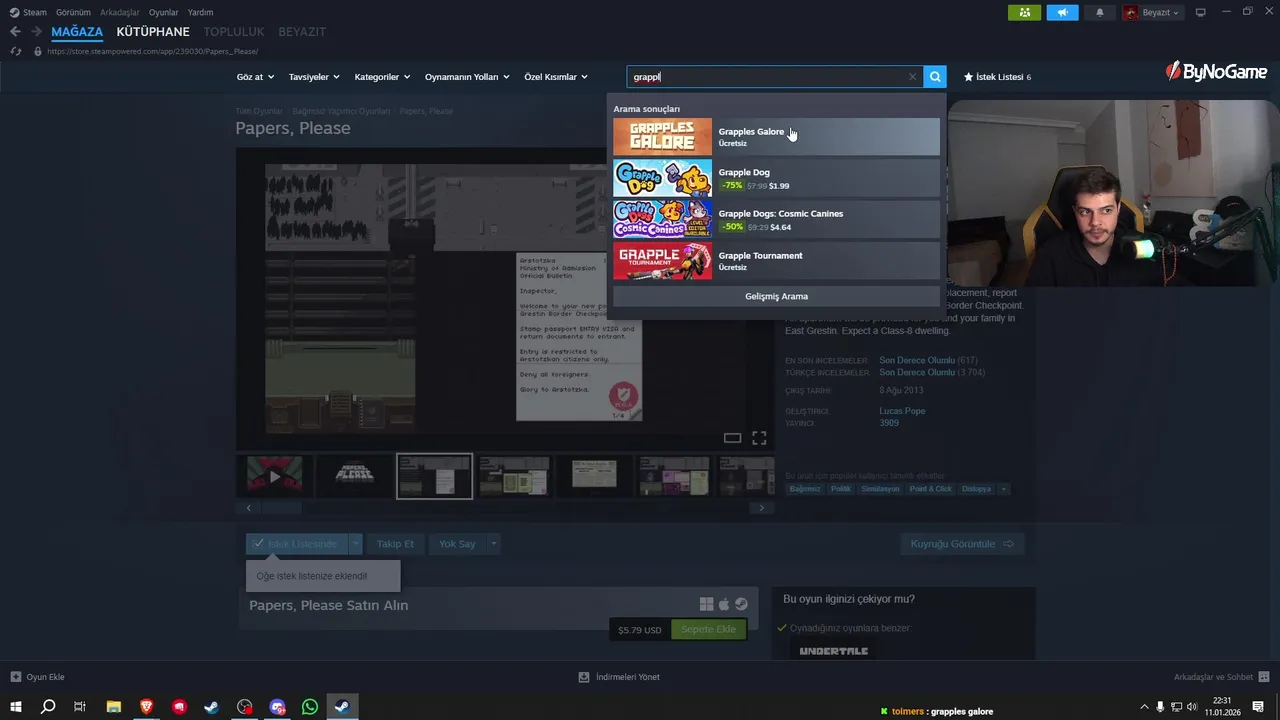Open the notifications bell

1100,13
